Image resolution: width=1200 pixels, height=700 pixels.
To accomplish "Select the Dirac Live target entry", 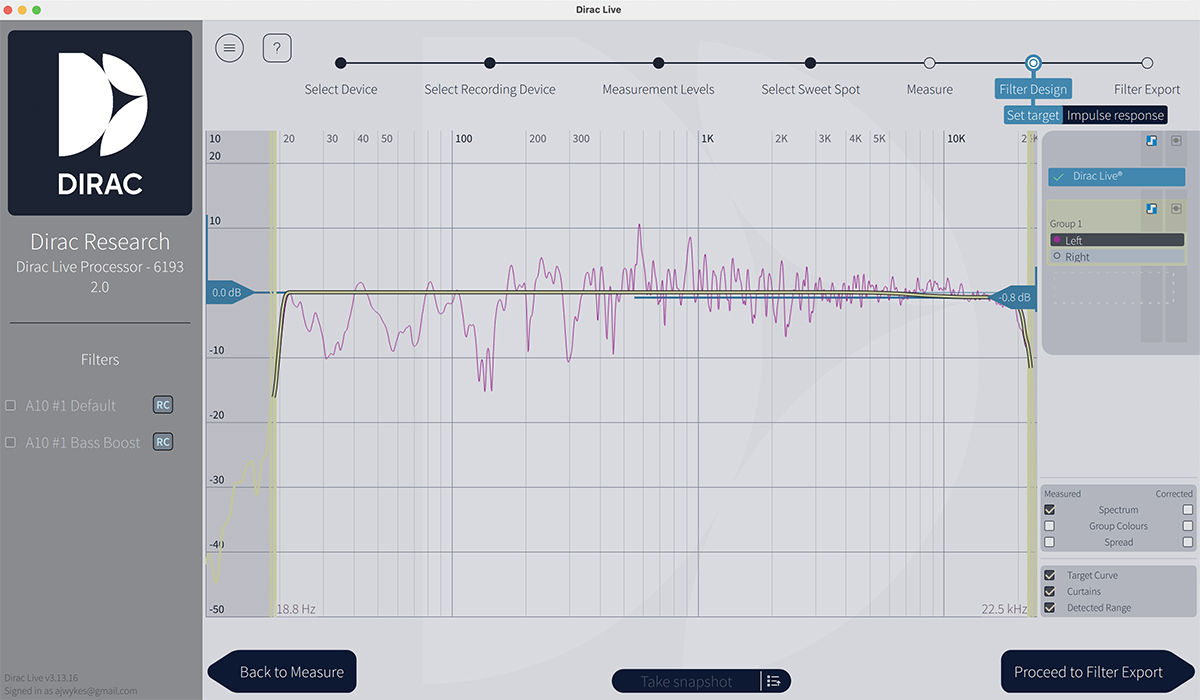I will point(1116,177).
